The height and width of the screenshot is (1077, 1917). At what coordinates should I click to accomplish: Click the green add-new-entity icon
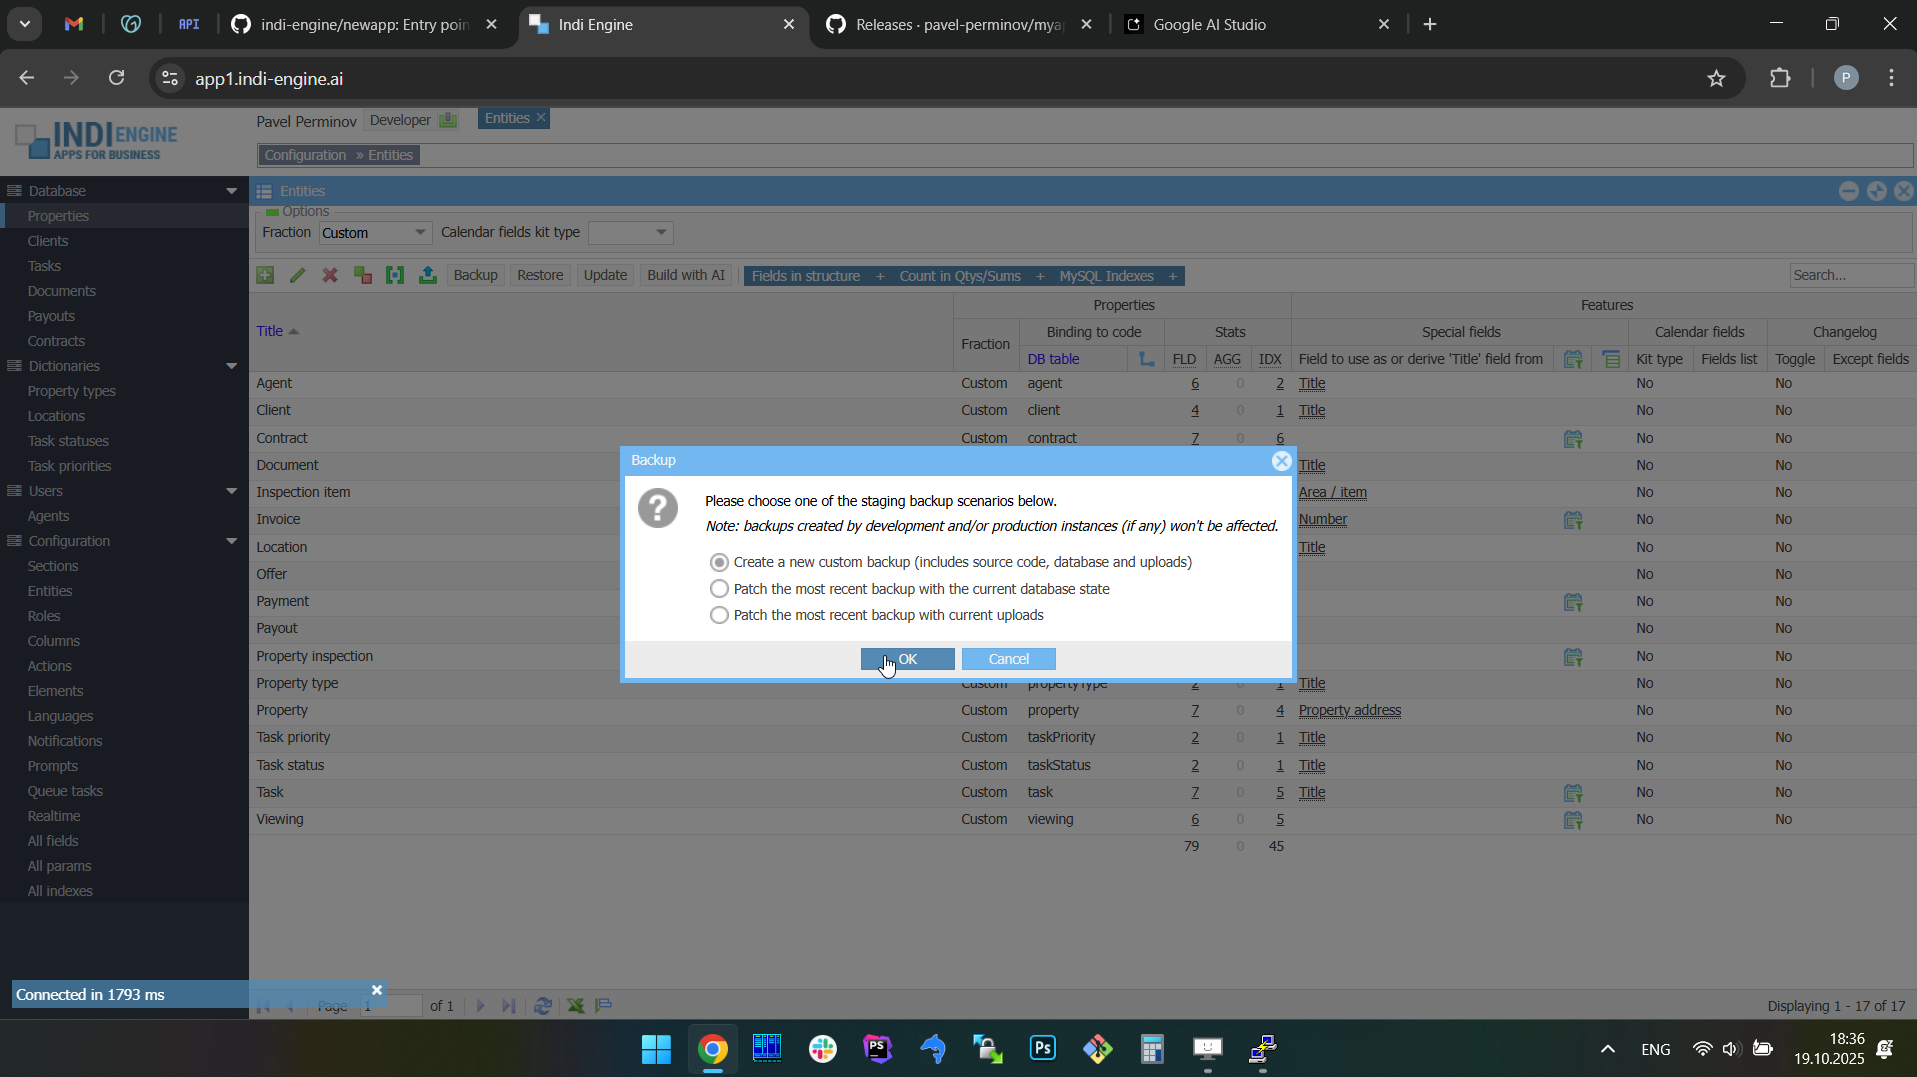pyautogui.click(x=265, y=276)
